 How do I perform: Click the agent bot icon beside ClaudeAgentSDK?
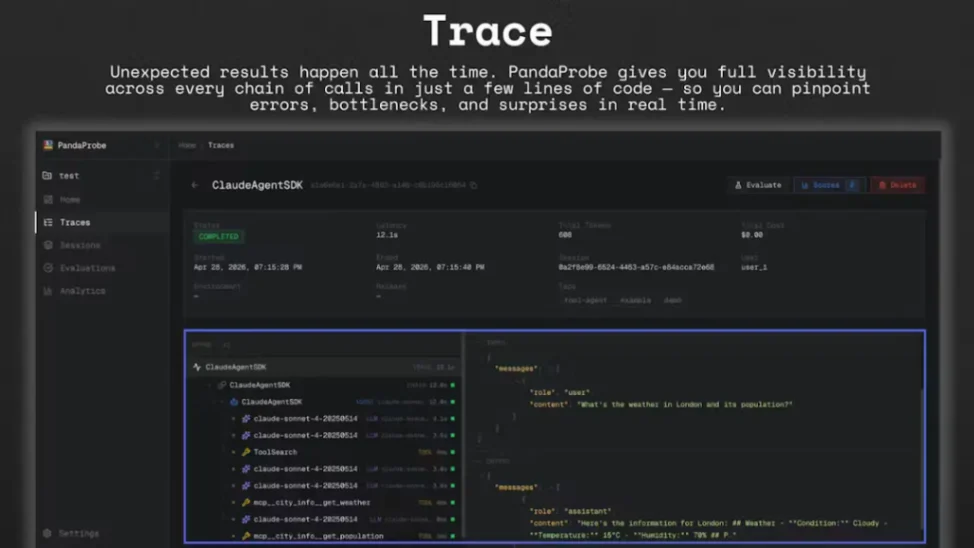(x=234, y=402)
